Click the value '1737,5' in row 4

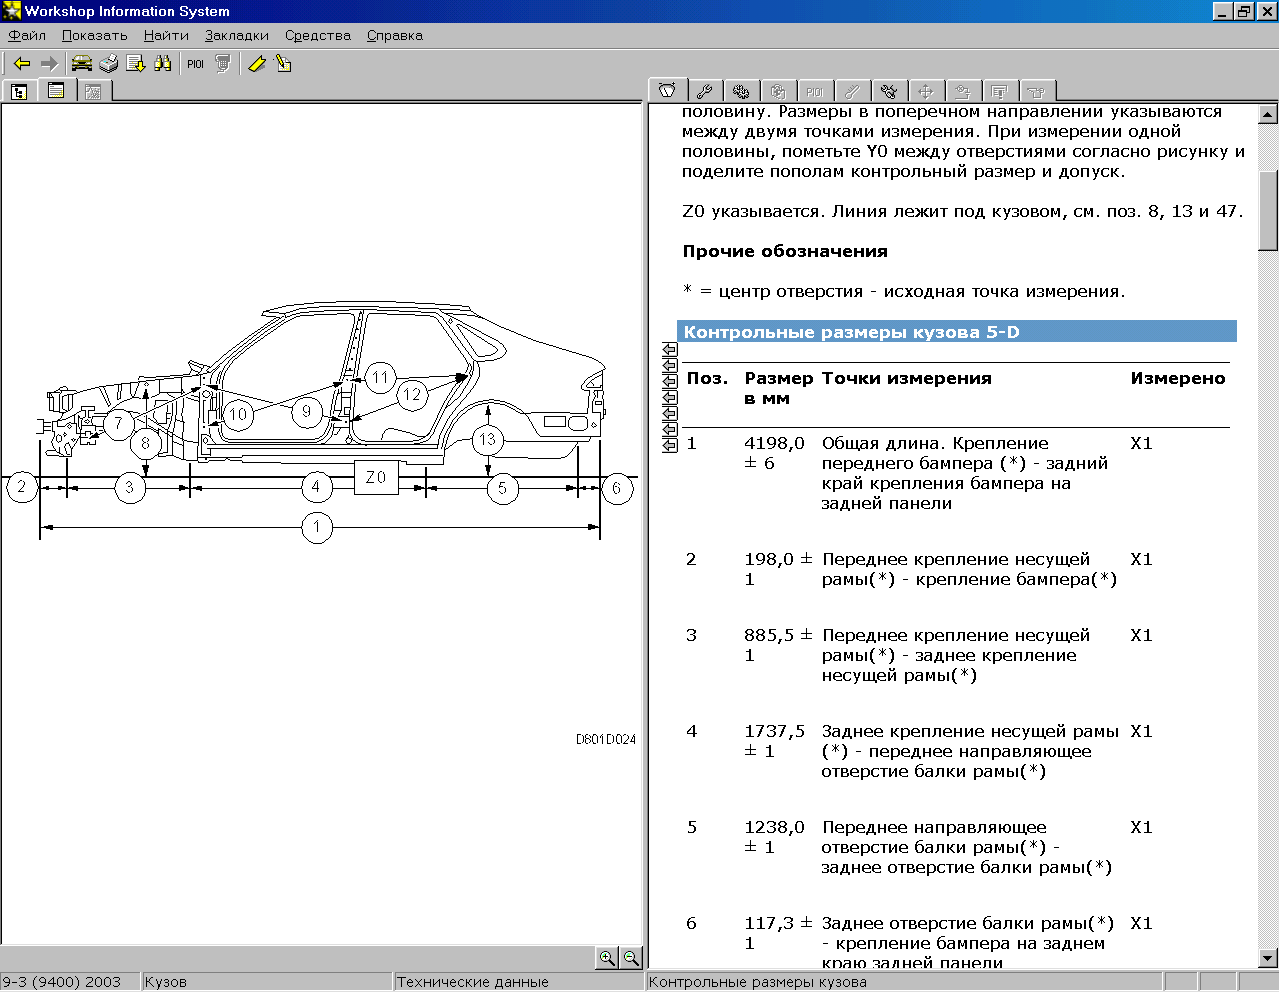click(x=774, y=731)
